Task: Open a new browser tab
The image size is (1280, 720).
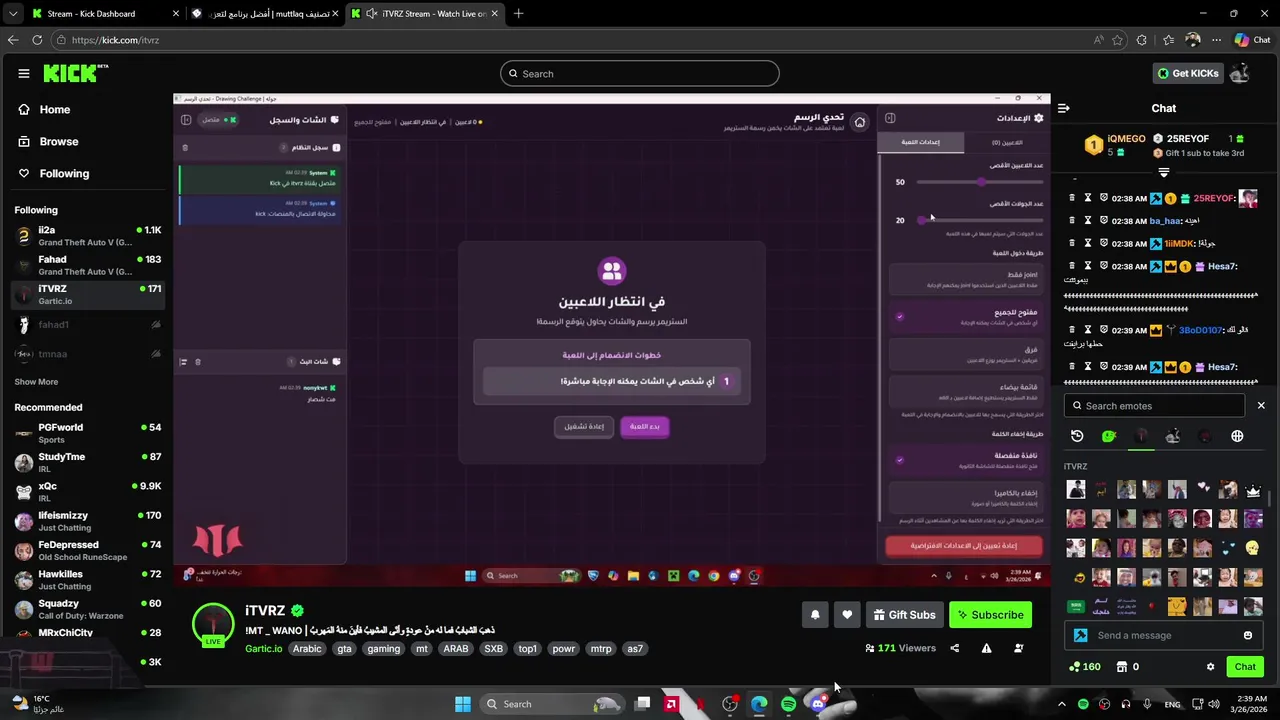Action: 518,14
